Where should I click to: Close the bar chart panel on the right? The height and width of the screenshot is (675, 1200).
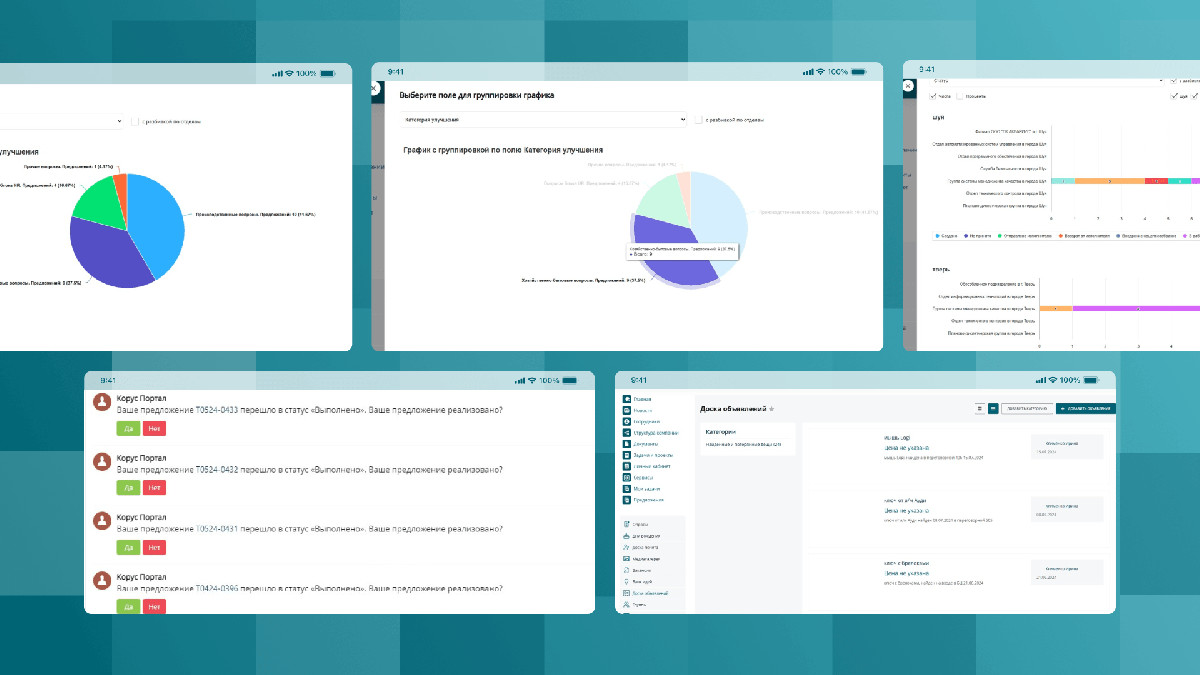[908, 86]
